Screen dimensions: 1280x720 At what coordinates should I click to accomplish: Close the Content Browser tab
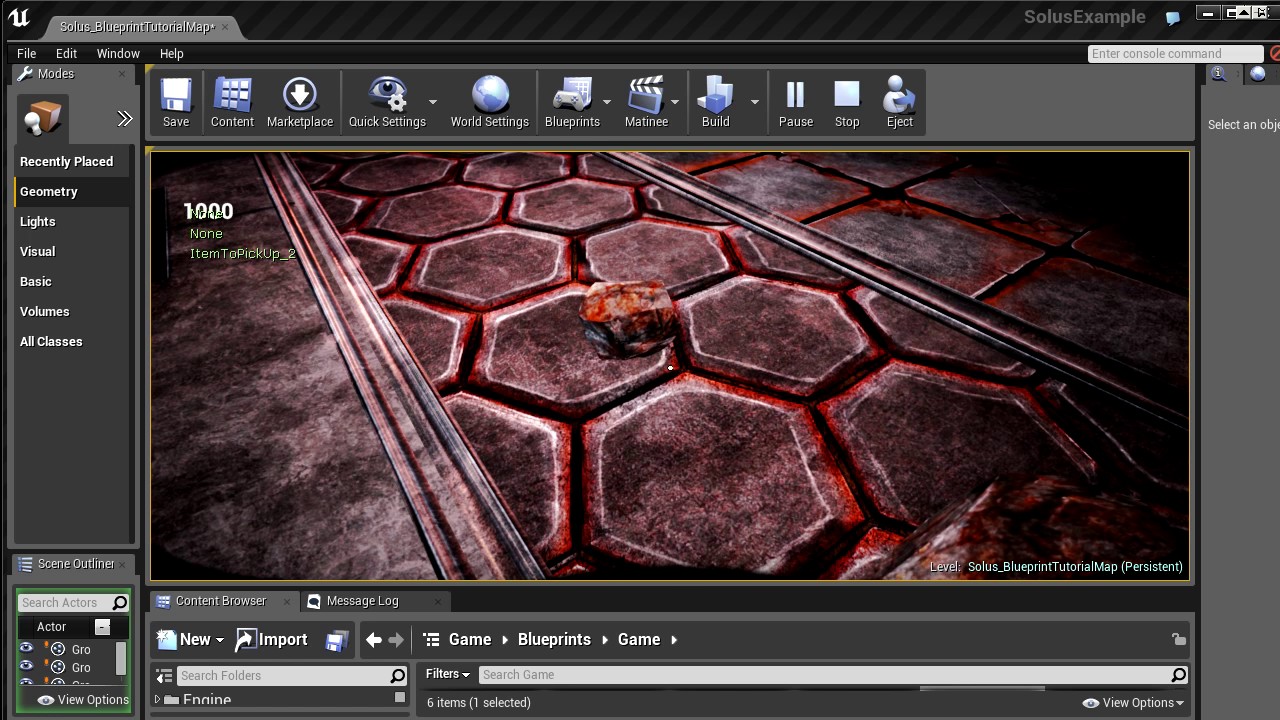click(287, 601)
